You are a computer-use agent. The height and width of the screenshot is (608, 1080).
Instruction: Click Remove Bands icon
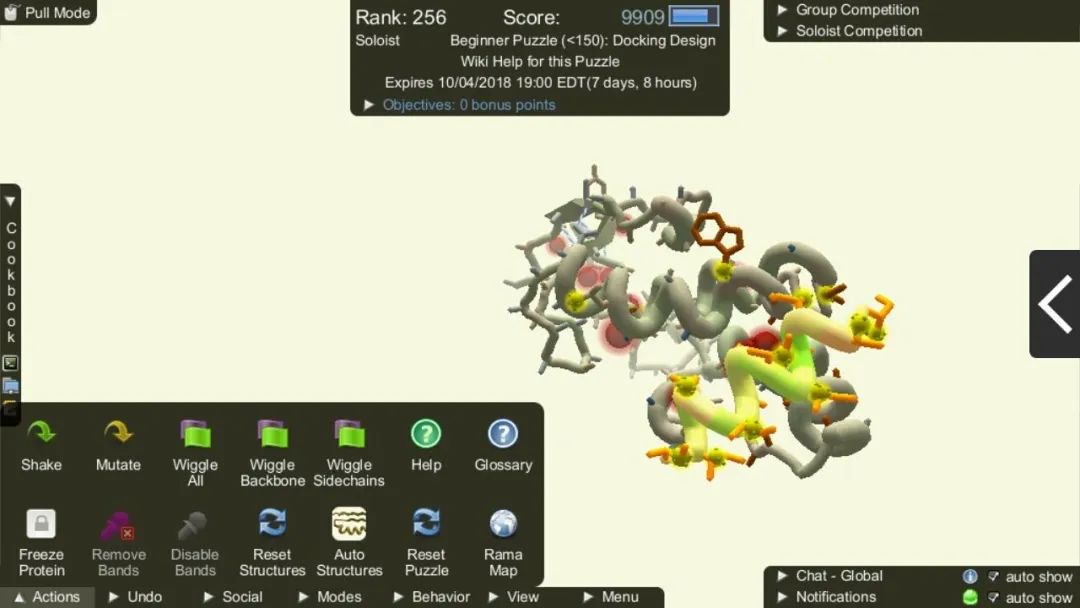click(x=118, y=525)
